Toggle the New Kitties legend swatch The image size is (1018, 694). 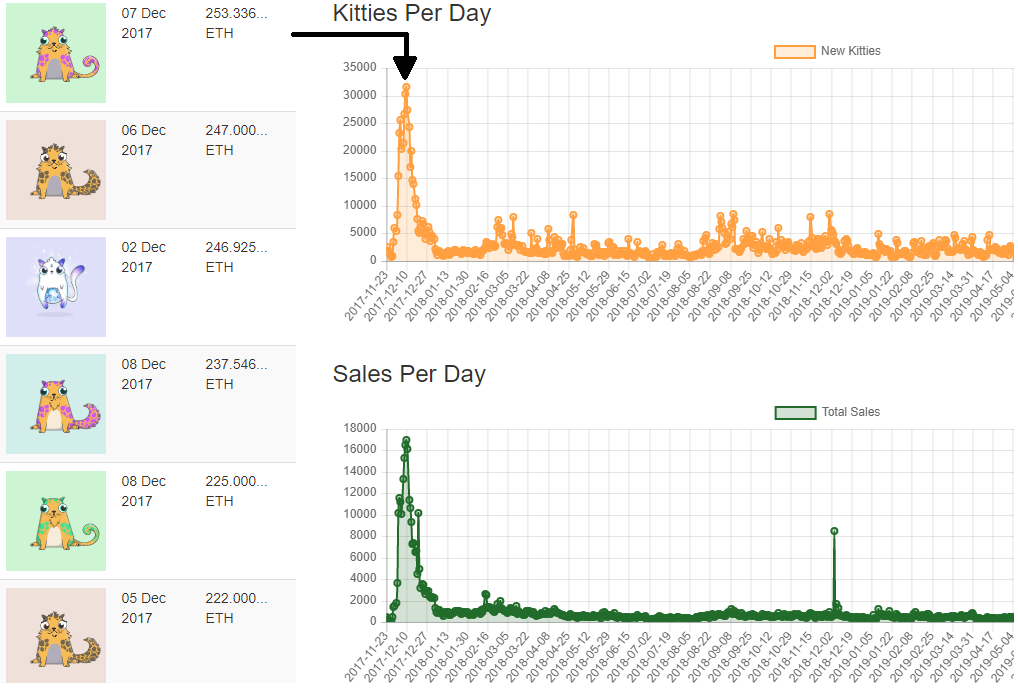coord(795,51)
